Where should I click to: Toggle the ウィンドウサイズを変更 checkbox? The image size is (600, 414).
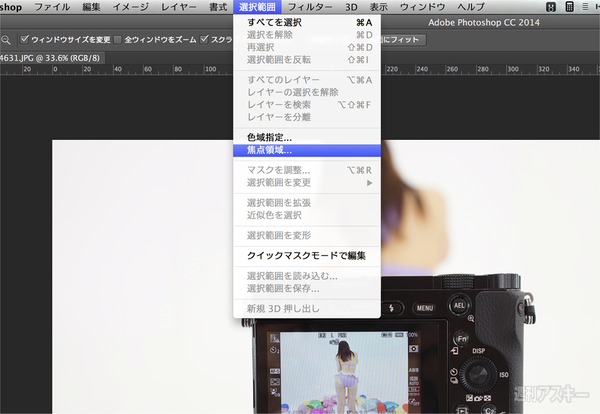pyautogui.click(x=25, y=40)
